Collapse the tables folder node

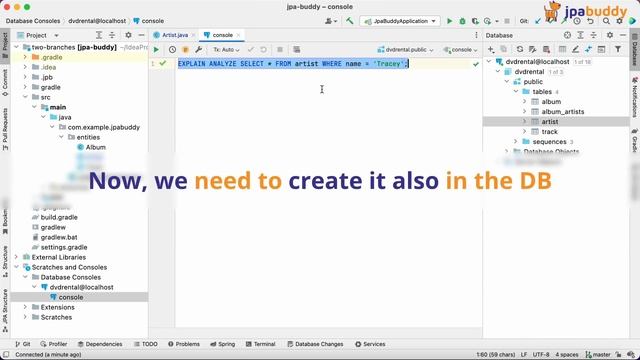[516, 91]
